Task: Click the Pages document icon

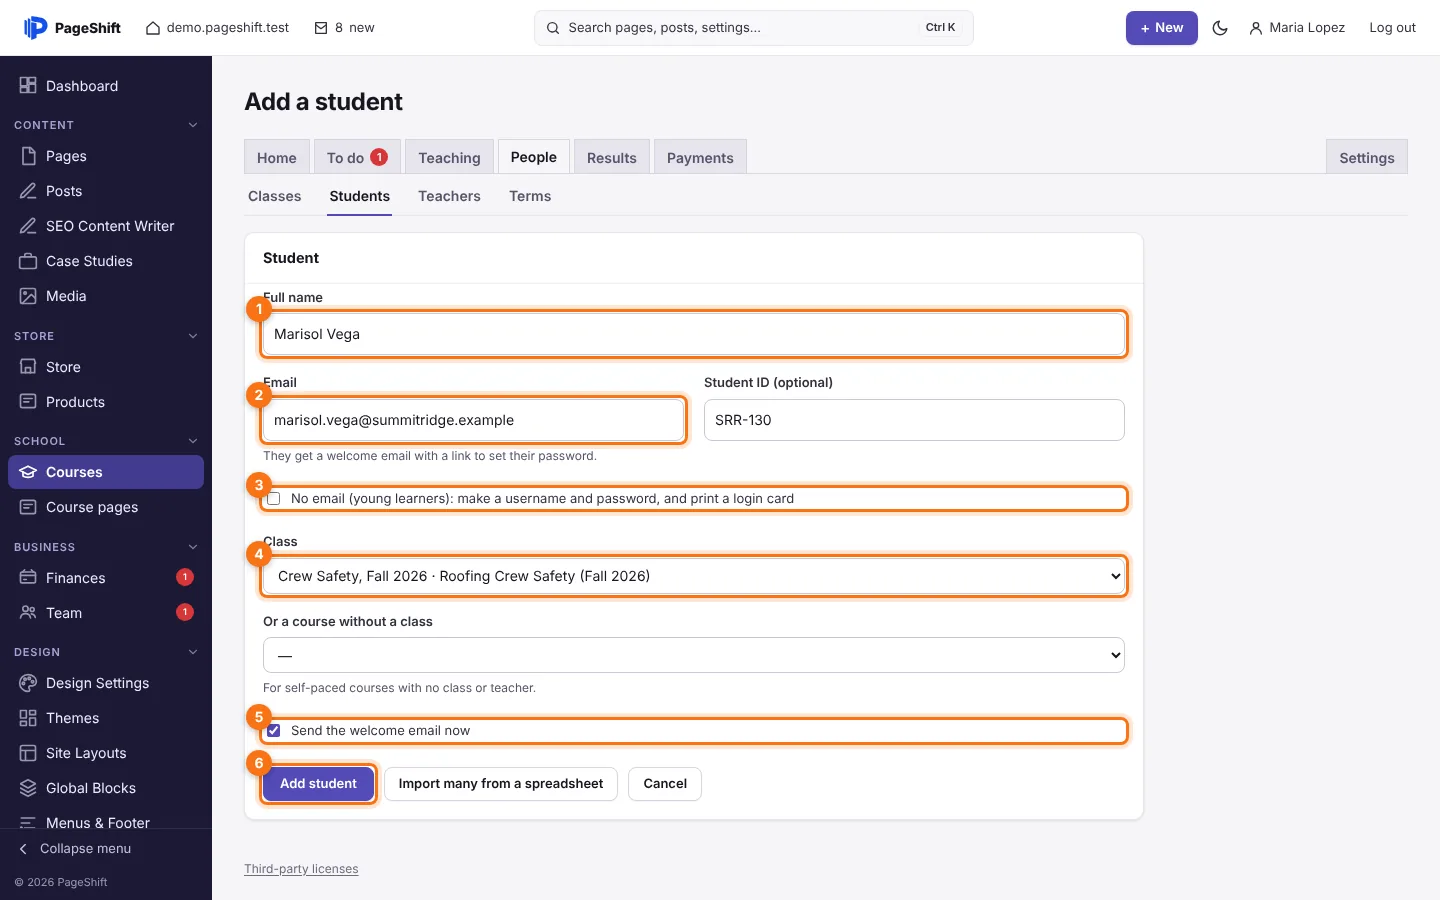Action: [28, 156]
